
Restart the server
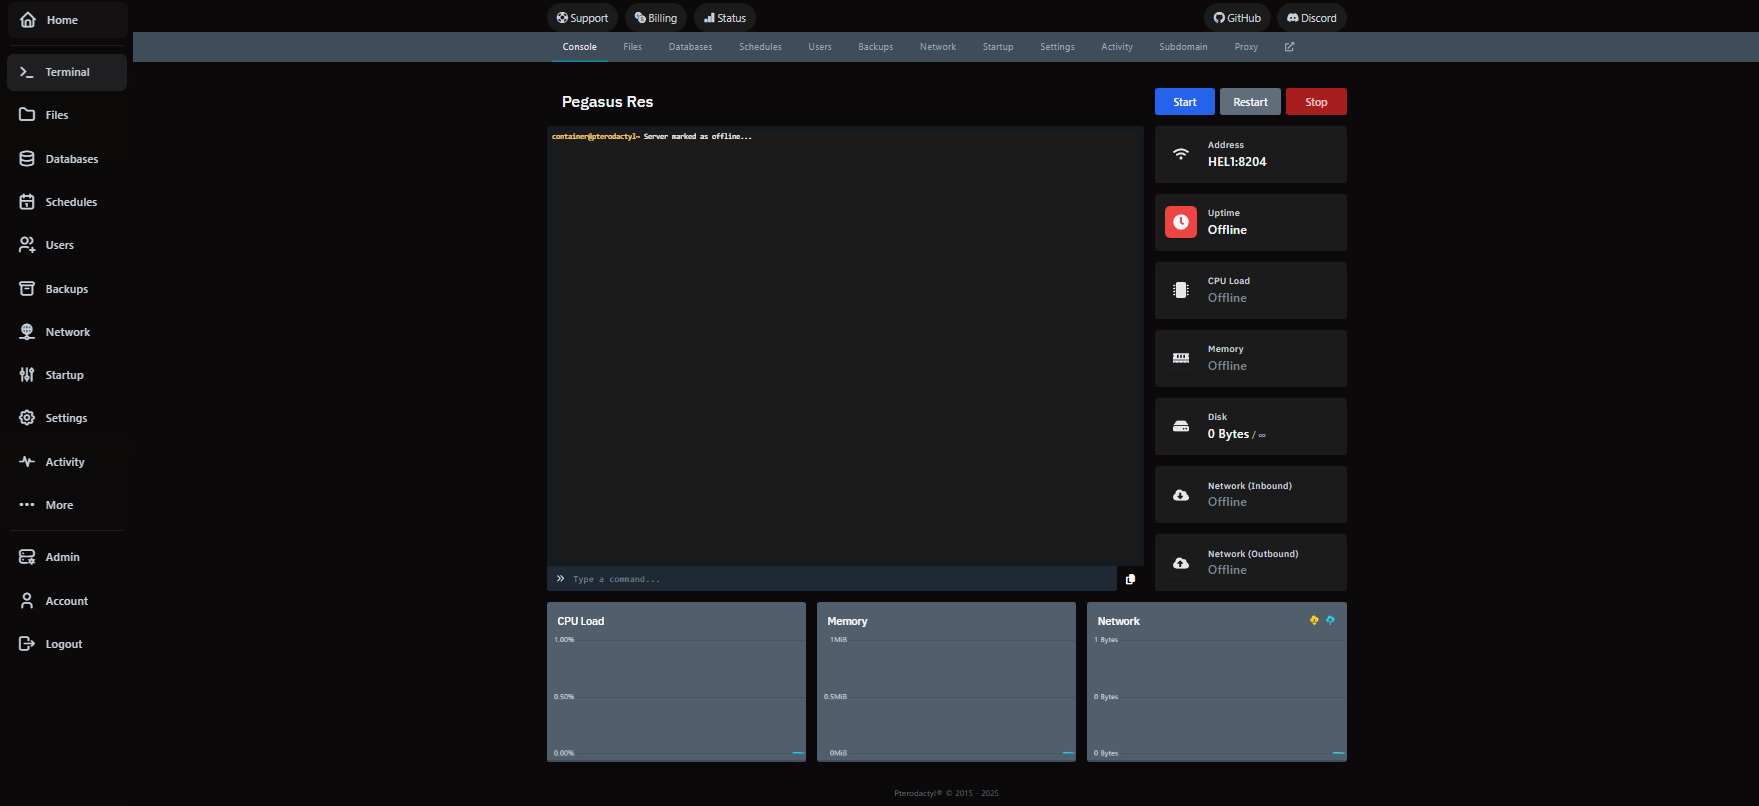(x=1250, y=102)
